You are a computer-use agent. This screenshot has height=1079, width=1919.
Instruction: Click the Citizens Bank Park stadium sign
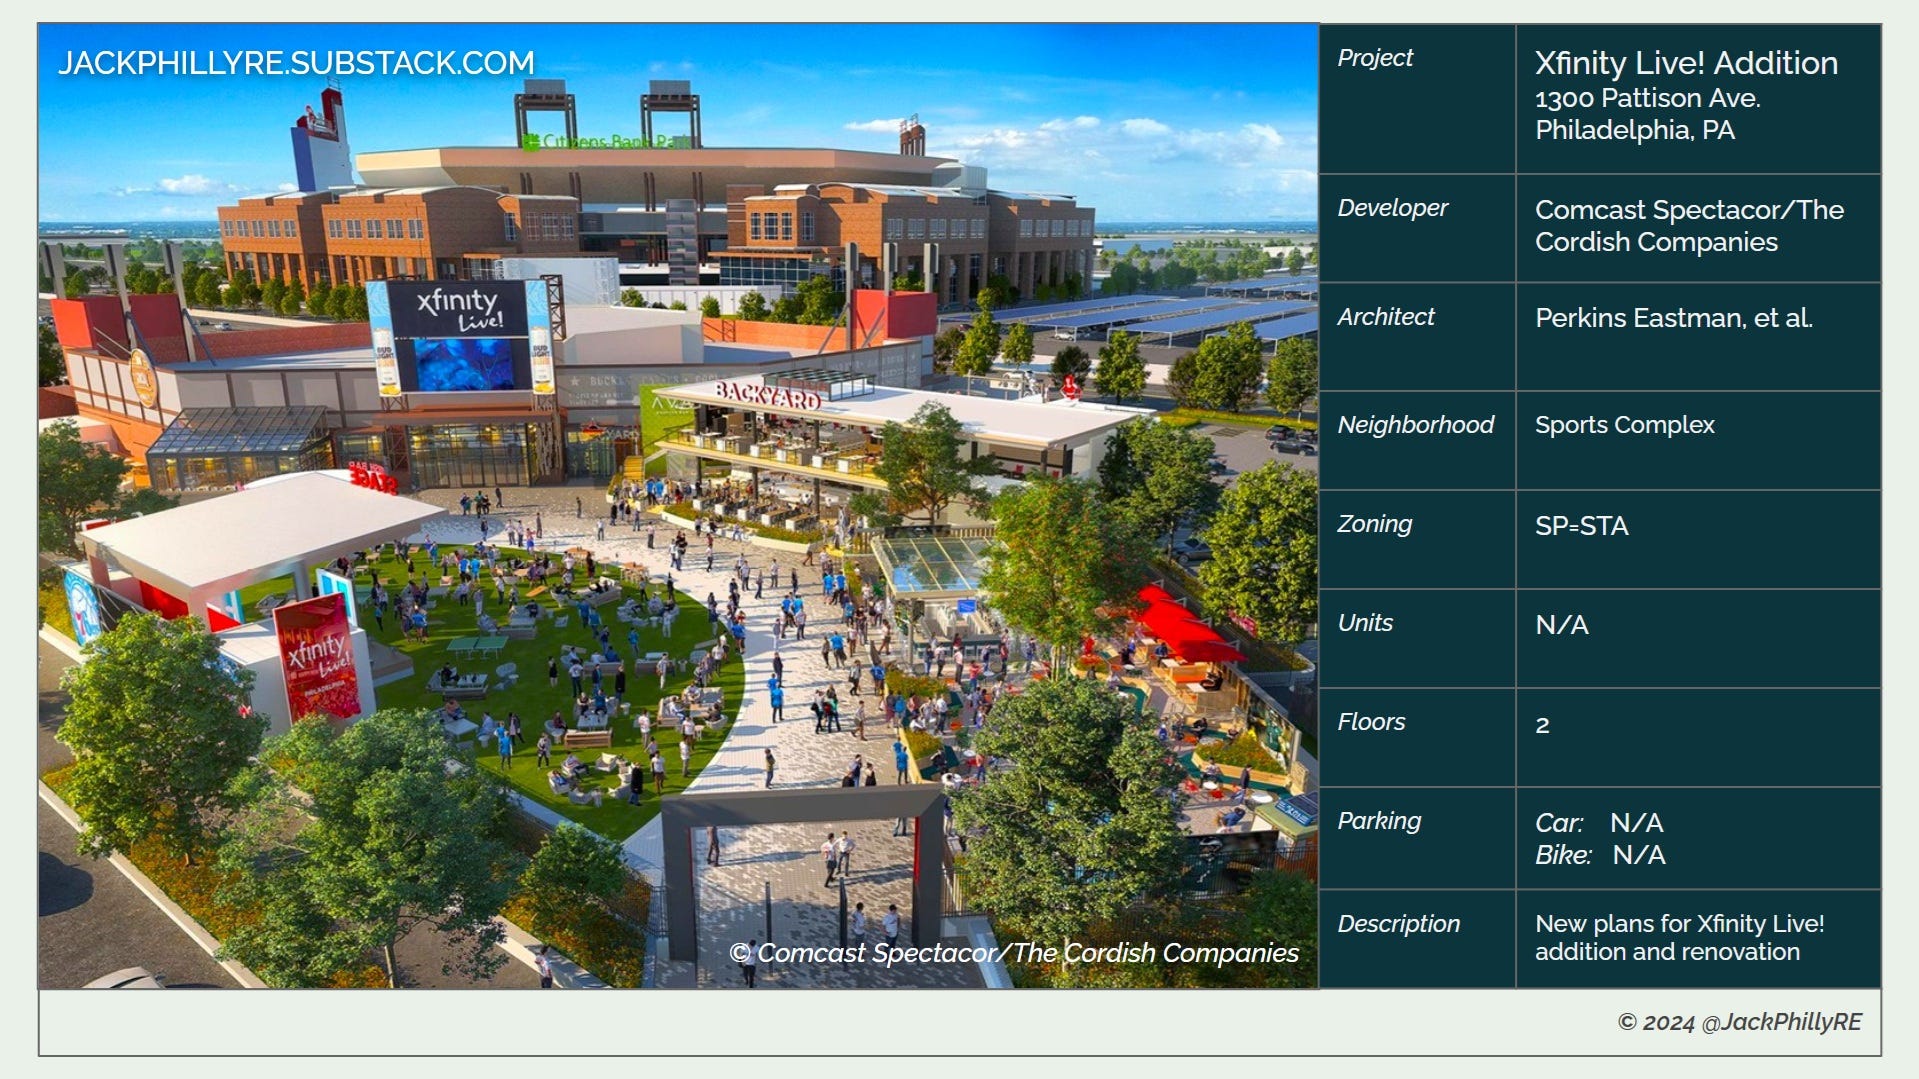coord(606,142)
